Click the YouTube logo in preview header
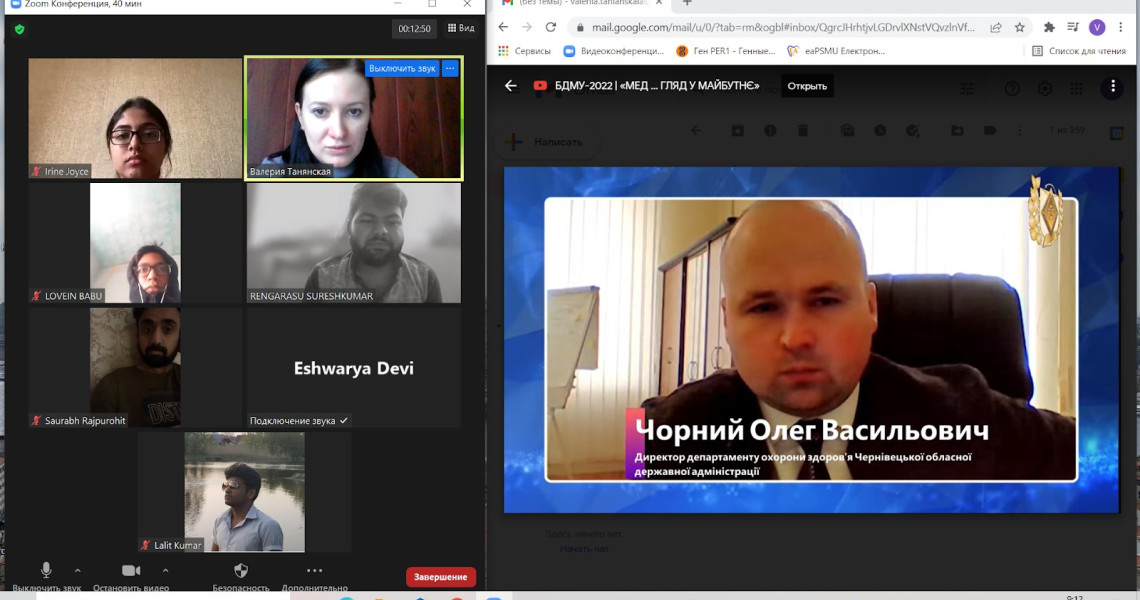 [540, 86]
